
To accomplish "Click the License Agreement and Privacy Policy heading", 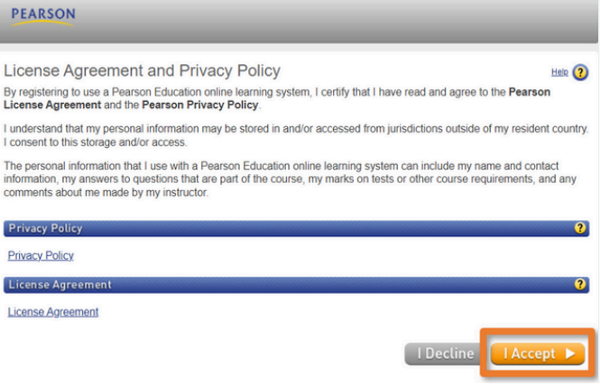I will coord(142,71).
